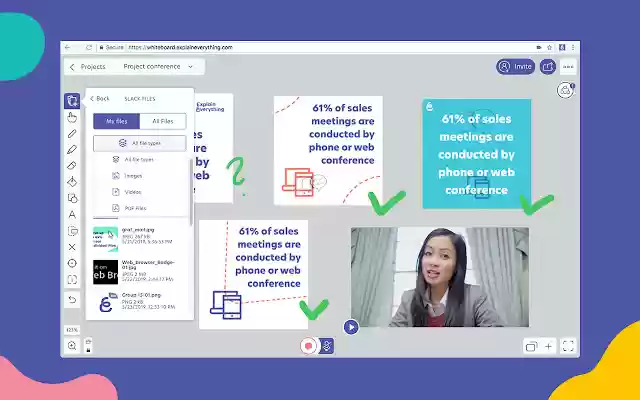The image size is (640, 400).
Task: Select the hand pan tool
Action: 72,117
